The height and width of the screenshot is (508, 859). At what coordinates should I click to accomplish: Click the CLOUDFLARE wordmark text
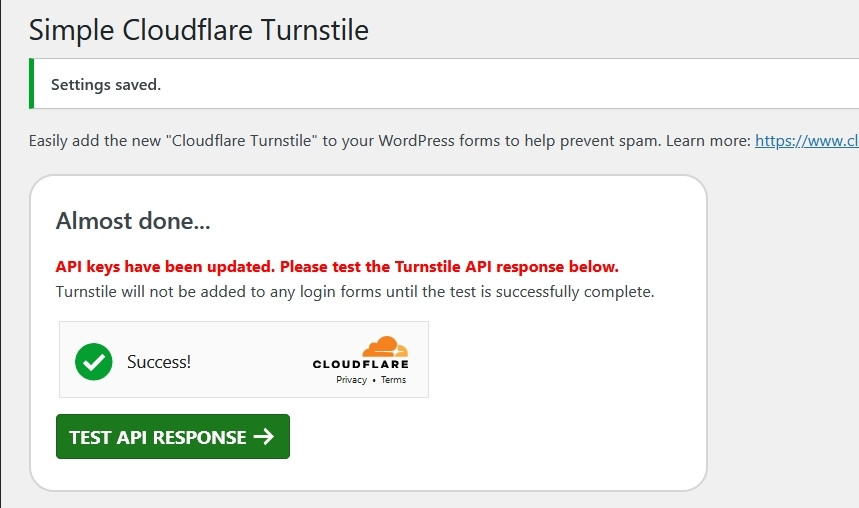tap(360, 364)
